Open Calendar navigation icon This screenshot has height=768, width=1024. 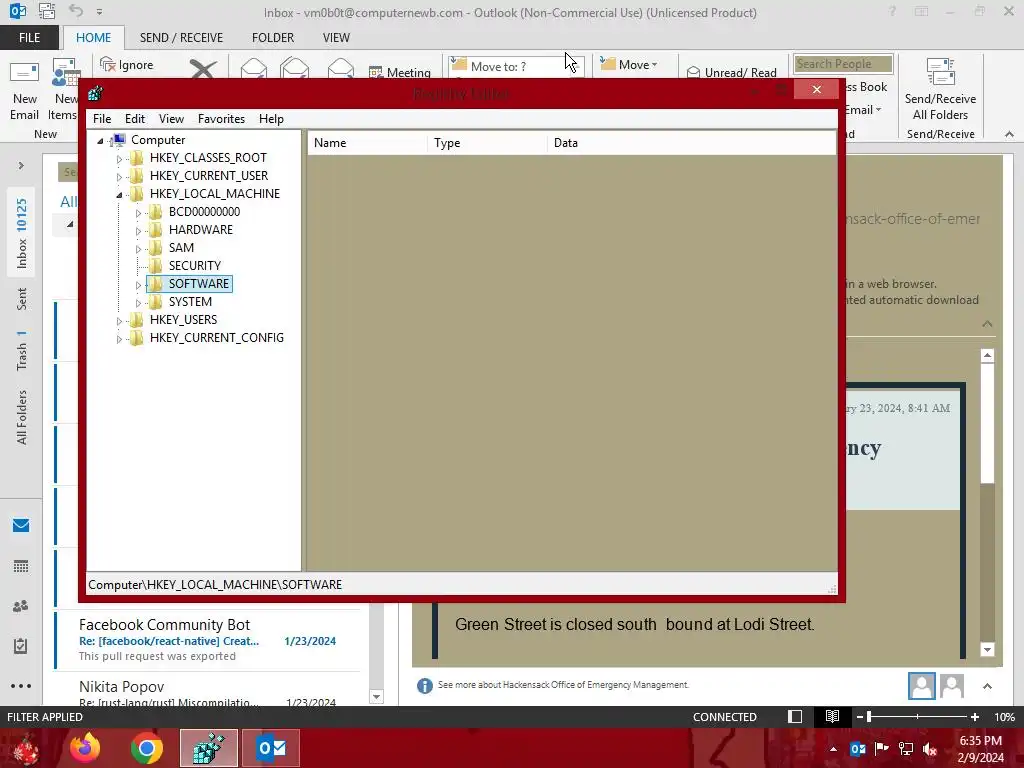21,566
